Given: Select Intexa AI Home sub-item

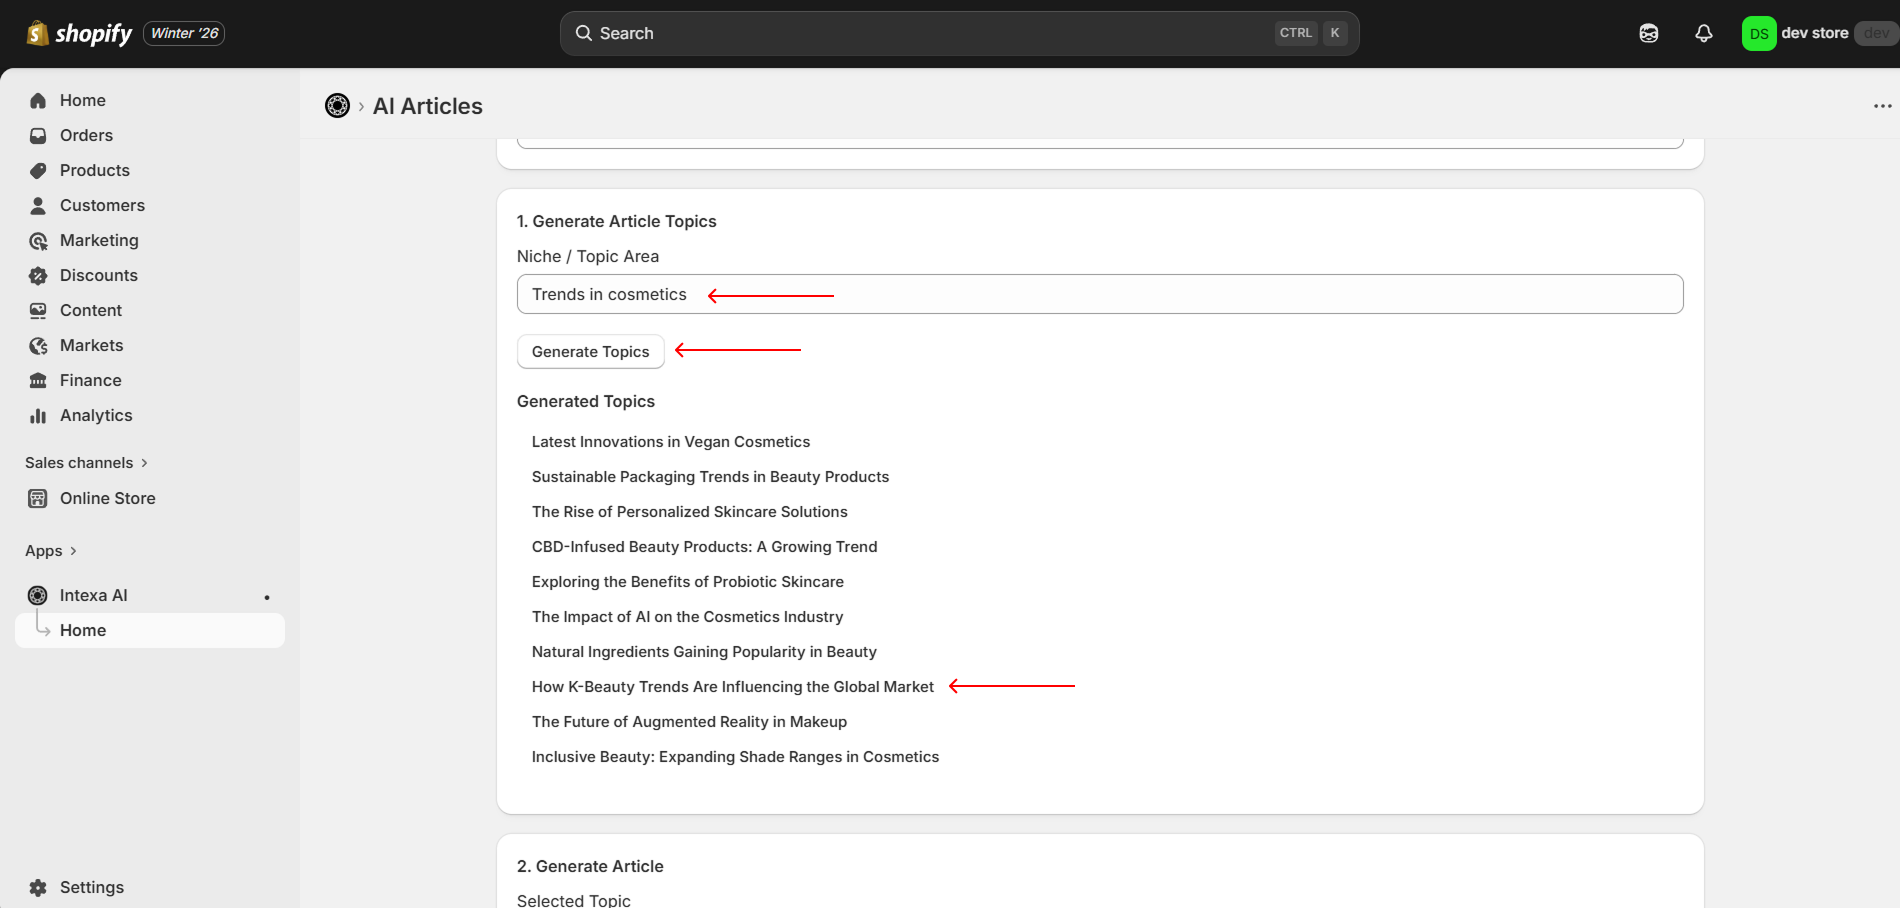Looking at the screenshot, I should [83, 630].
